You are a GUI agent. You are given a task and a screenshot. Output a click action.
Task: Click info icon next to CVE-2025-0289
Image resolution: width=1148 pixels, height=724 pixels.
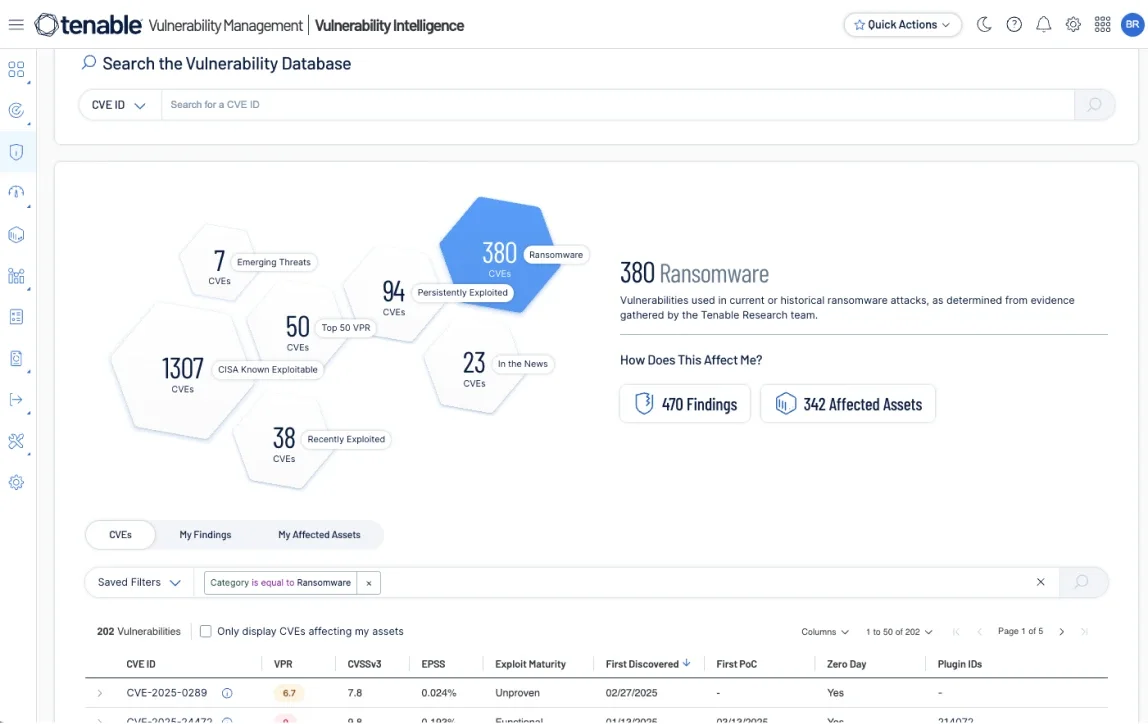[227, 693]
